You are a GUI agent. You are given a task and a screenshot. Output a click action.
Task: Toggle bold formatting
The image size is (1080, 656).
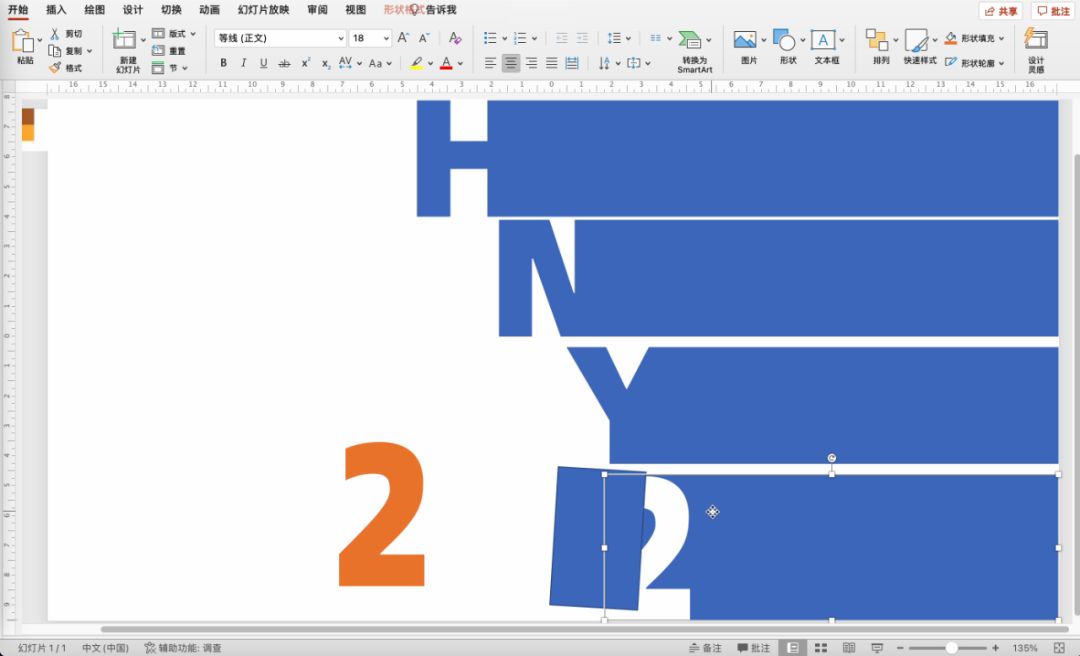click(x=223, y=63)
